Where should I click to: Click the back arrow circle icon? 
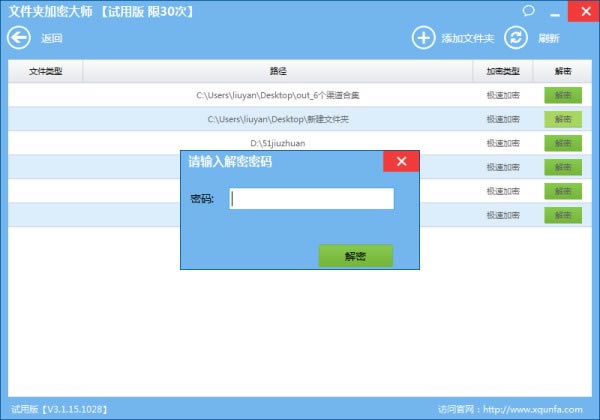click(19, 38)
